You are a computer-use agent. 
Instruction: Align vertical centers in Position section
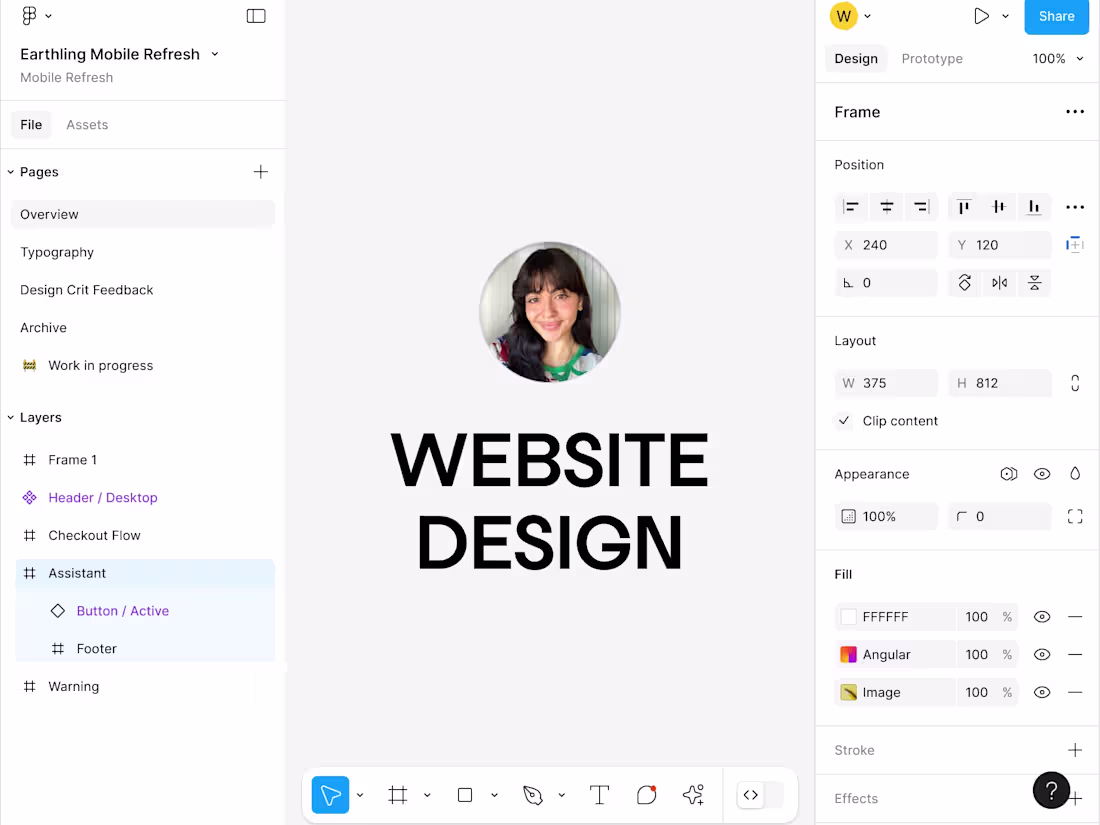[999, 206]
